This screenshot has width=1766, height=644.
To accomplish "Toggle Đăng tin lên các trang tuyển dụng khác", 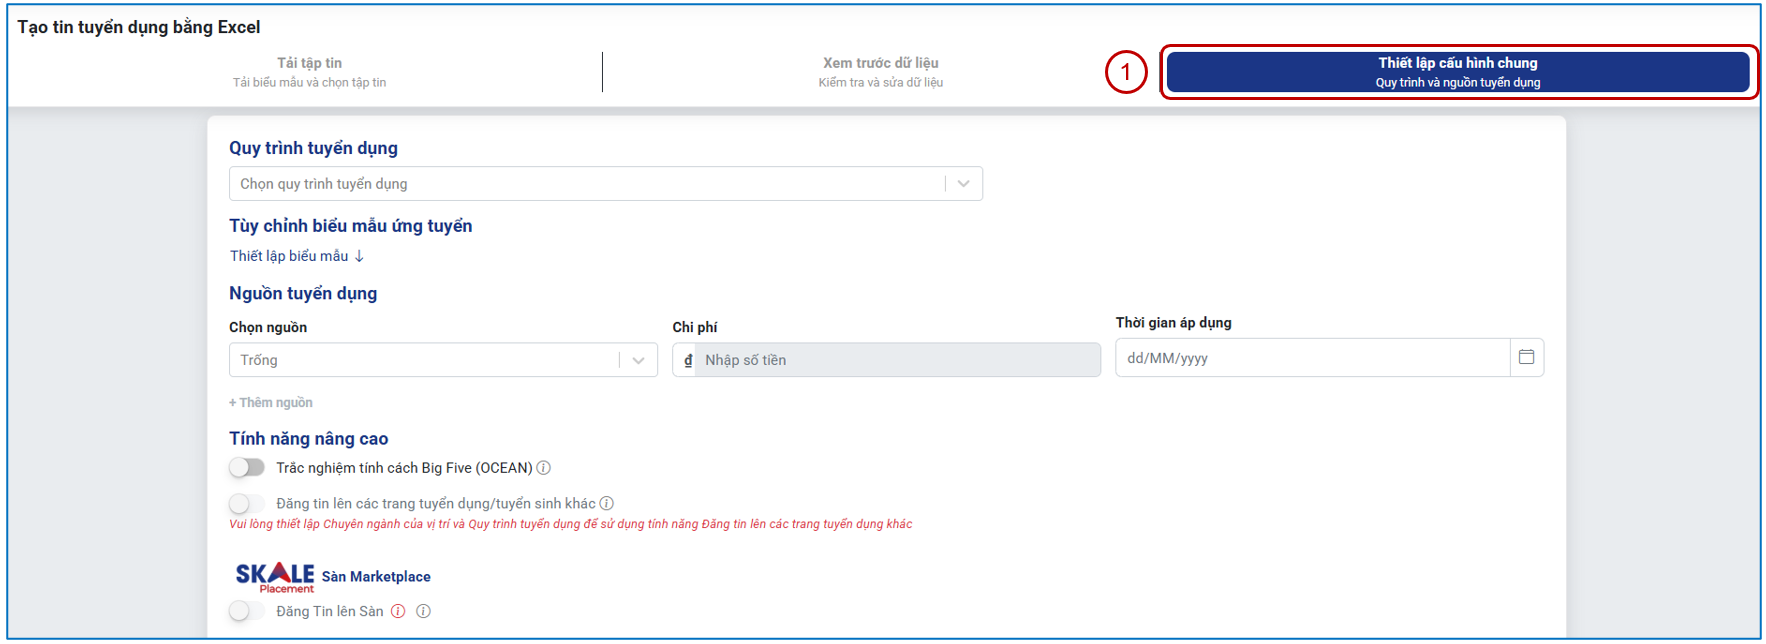I will (247, 503).
